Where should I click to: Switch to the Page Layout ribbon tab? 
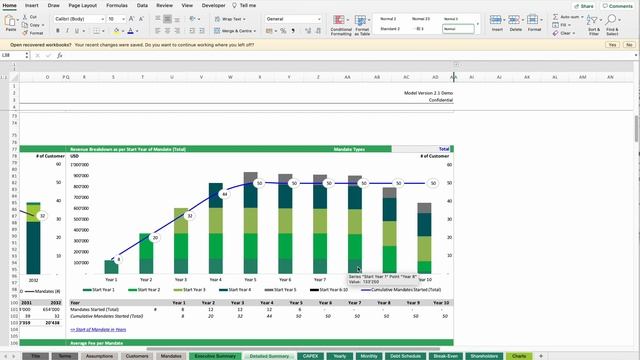pyautogui.click(x=82, y=6)
